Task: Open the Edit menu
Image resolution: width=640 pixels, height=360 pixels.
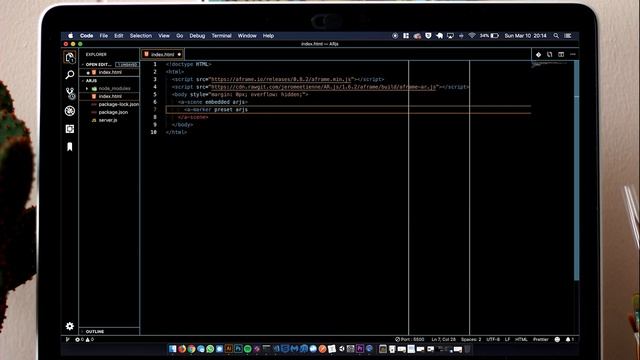Action: (119, 36)
